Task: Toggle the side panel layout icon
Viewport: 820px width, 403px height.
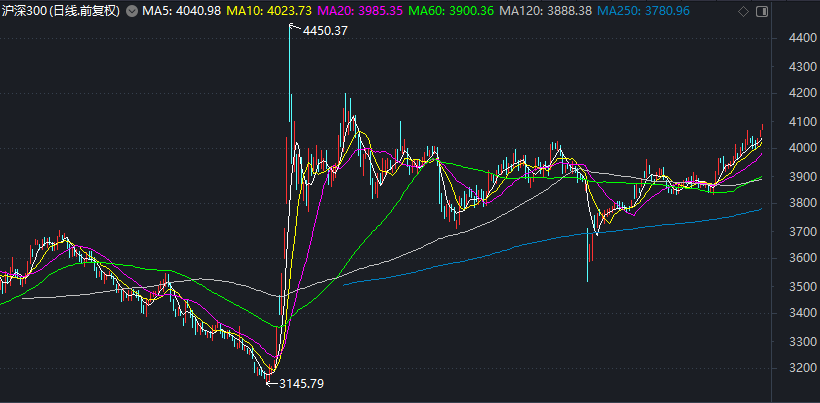Action: pyautogui.click(x=762, y=11)
